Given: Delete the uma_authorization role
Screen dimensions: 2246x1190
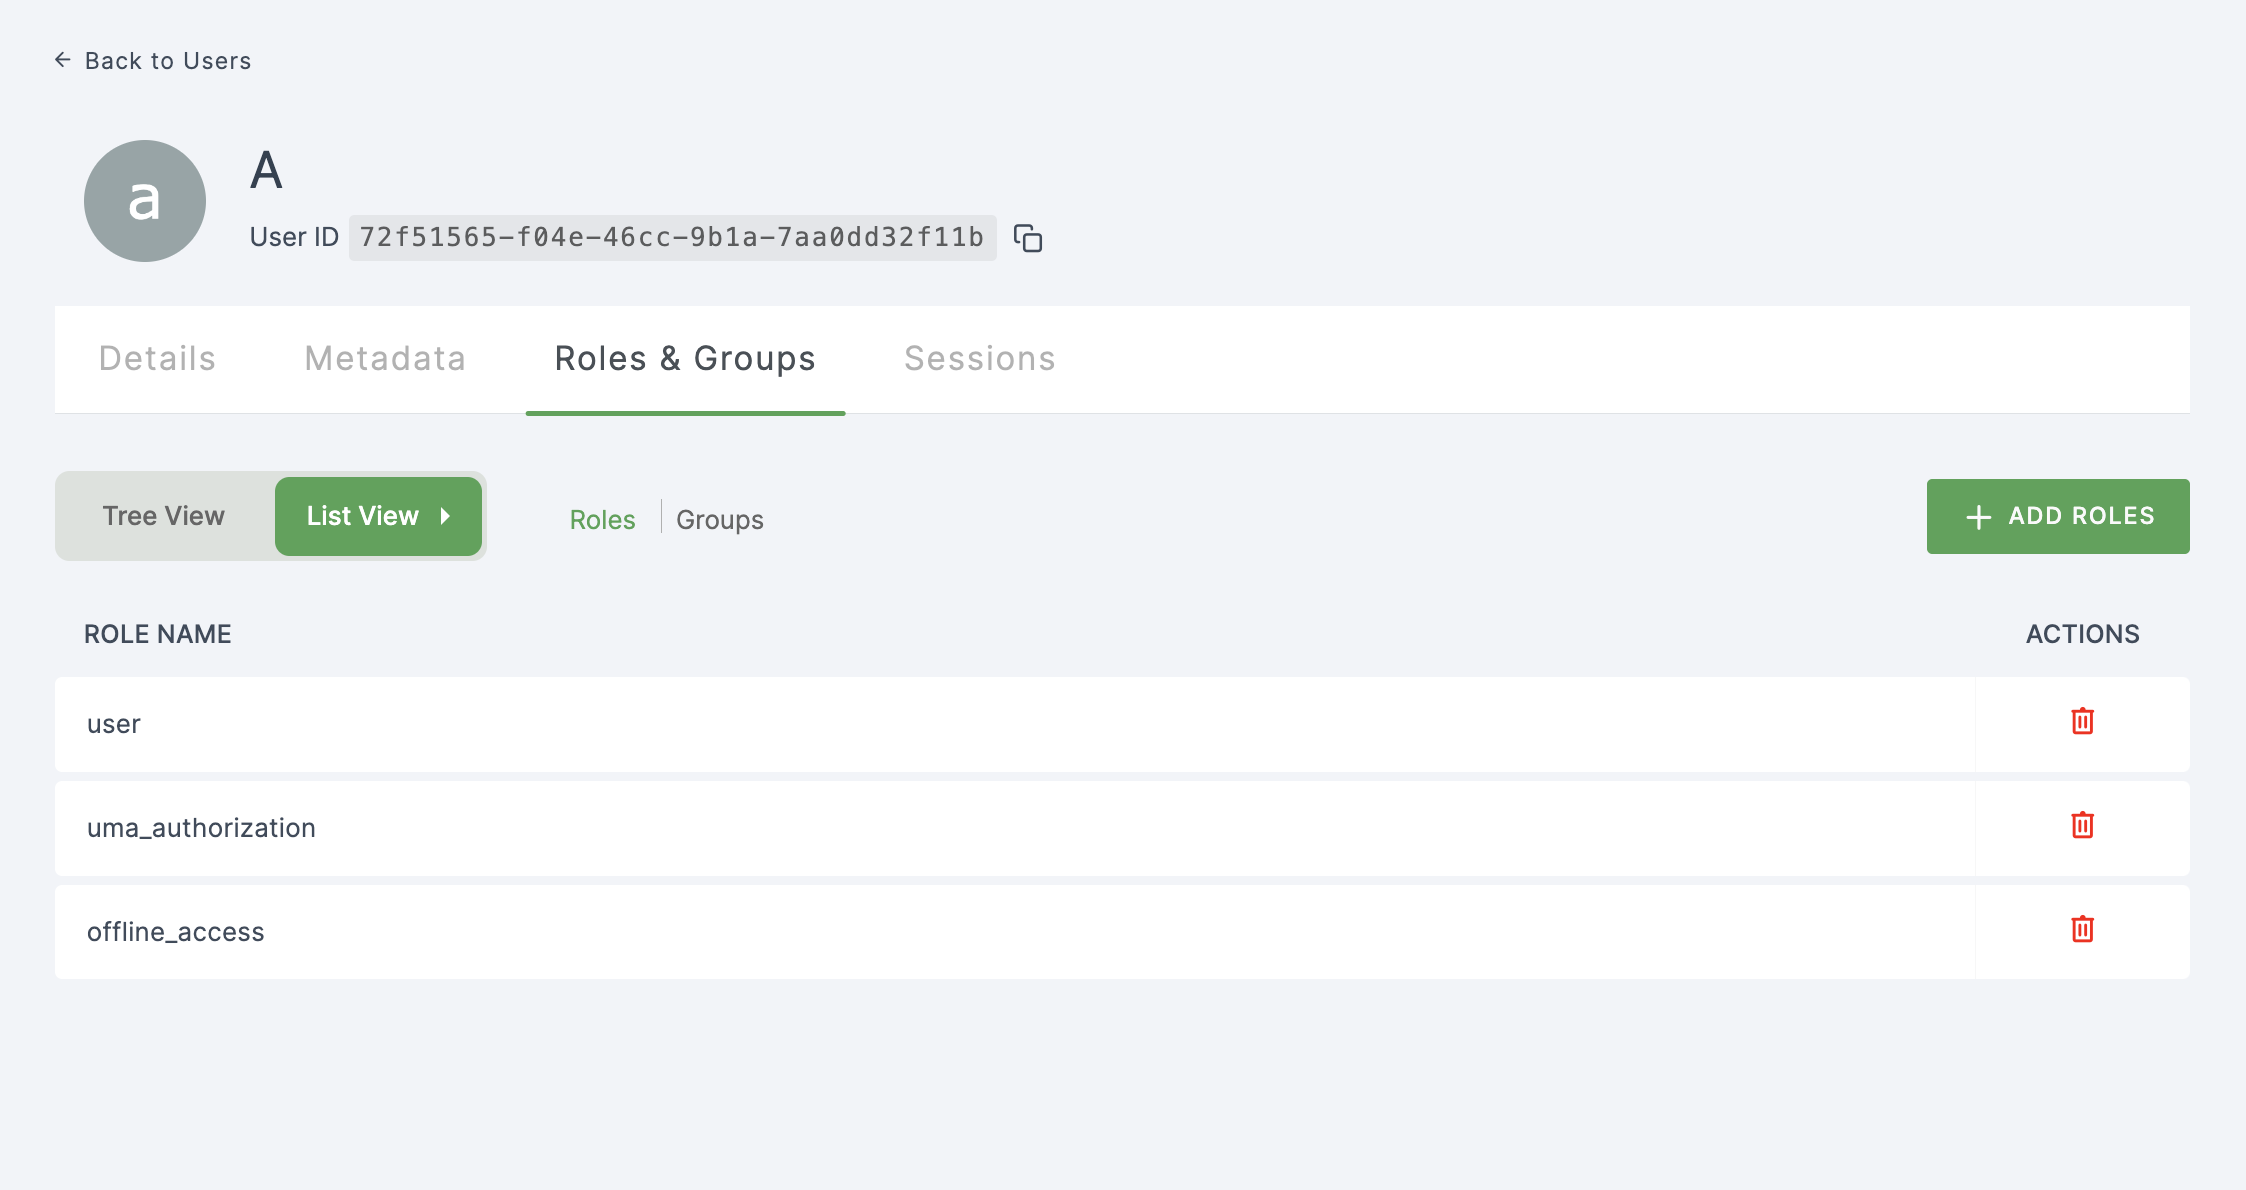Looking at the screenshot, I should point(2082,825).
